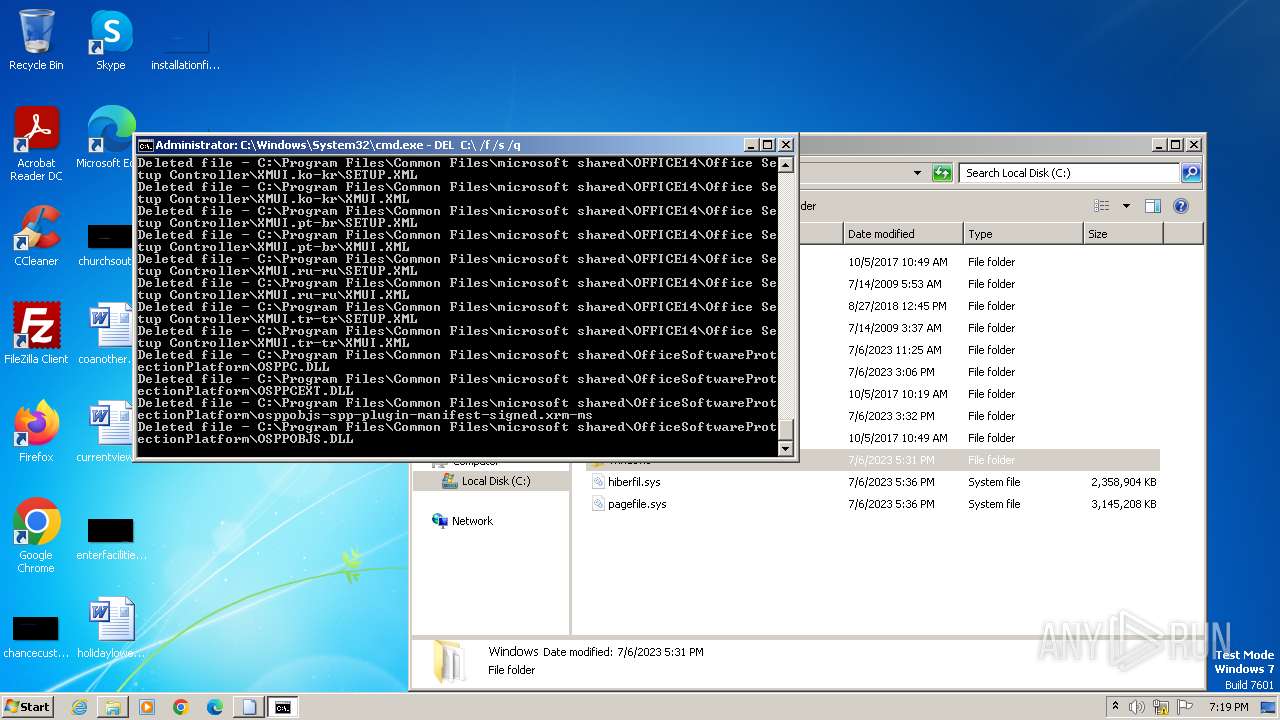Open the volume control in system tray
Viewport: 1280px width, 720px height.
coord(1137,707)
